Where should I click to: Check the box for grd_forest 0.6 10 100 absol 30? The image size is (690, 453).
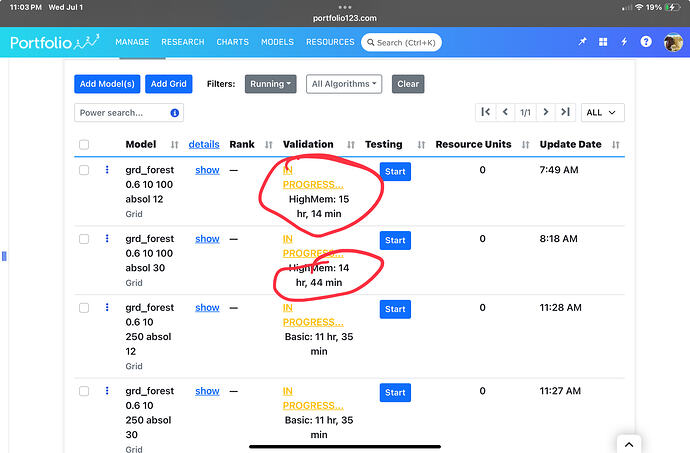[x=84, y=239]
